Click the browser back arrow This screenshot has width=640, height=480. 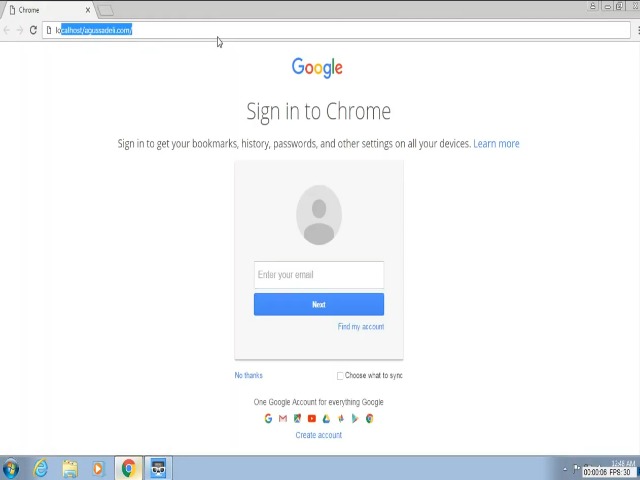[x=7, y=30]
